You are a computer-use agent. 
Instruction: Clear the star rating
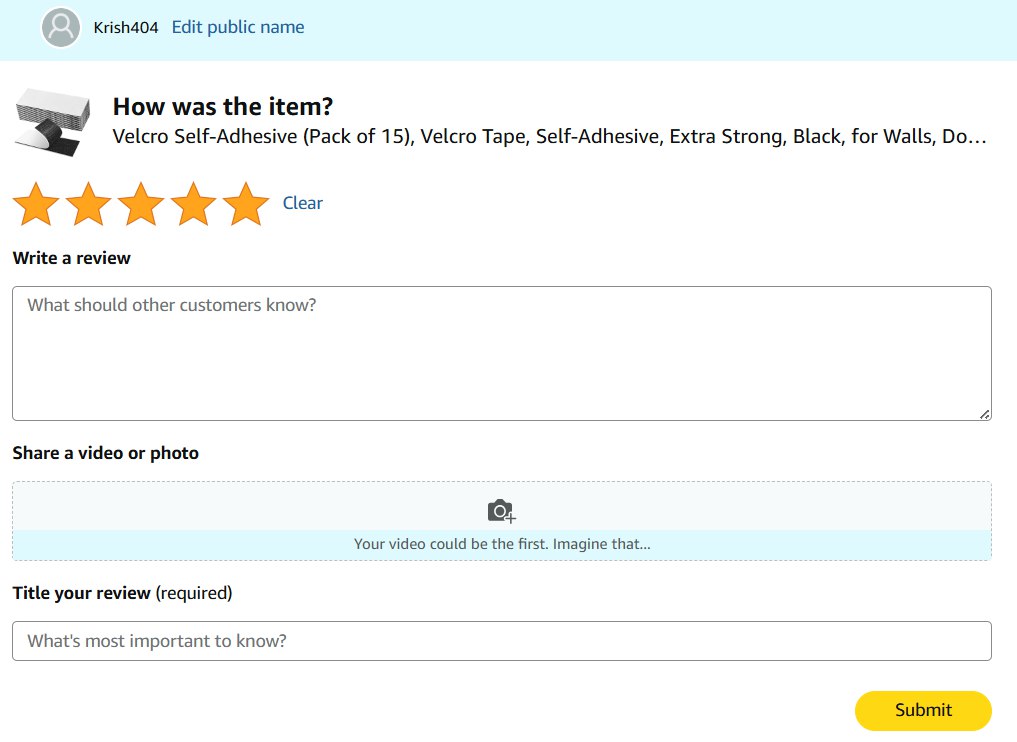302,203
